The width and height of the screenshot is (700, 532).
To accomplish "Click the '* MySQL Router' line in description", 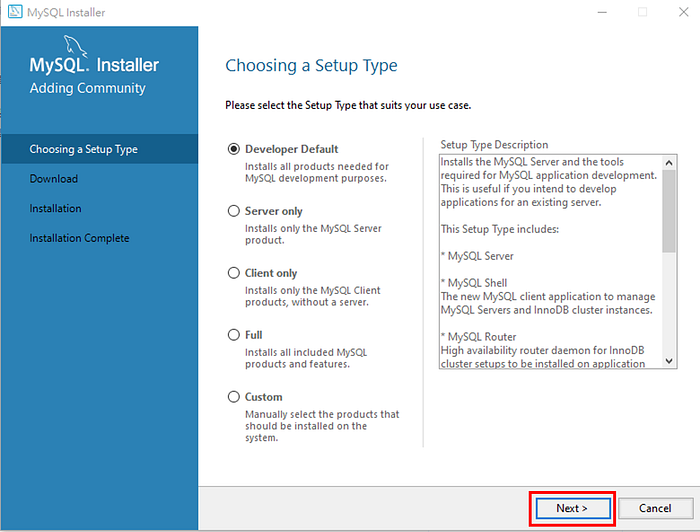I will pos(479,337).
